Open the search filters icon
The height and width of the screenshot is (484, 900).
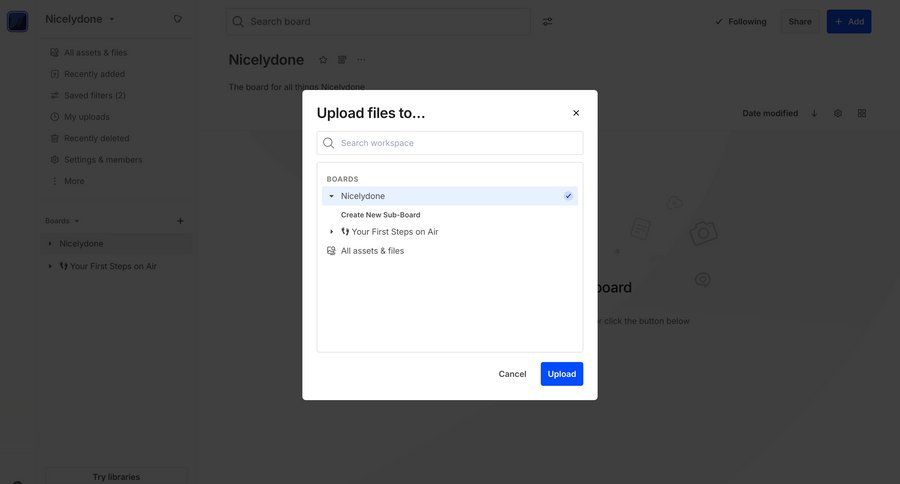pyautogui.click(x=548, y=22)
